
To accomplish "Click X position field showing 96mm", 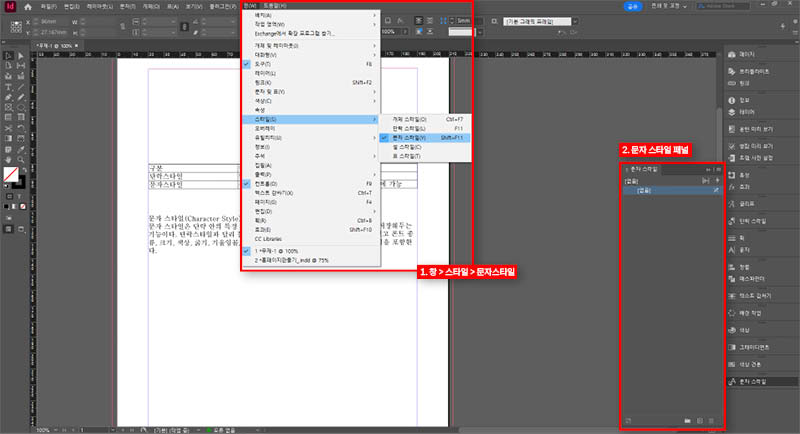I will 53,22.
